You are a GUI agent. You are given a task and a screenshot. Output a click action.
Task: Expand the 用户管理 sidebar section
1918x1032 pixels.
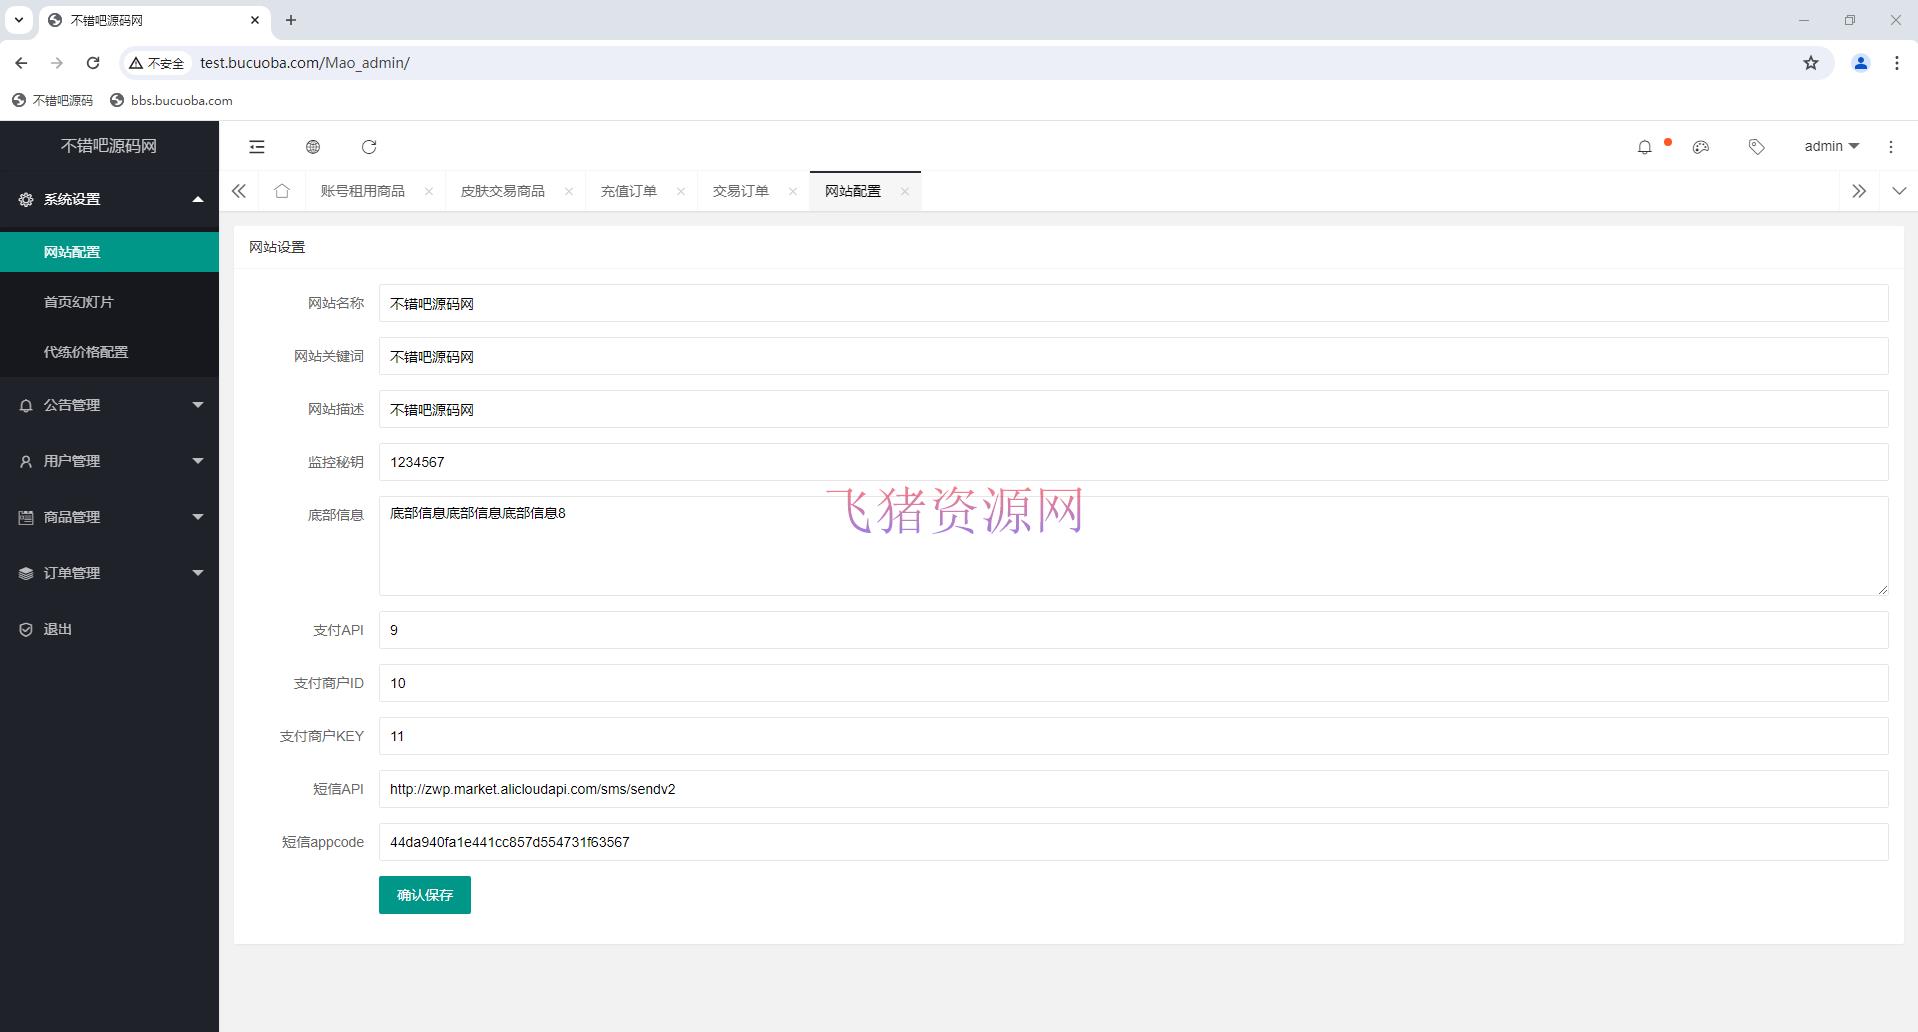[71, 461]
